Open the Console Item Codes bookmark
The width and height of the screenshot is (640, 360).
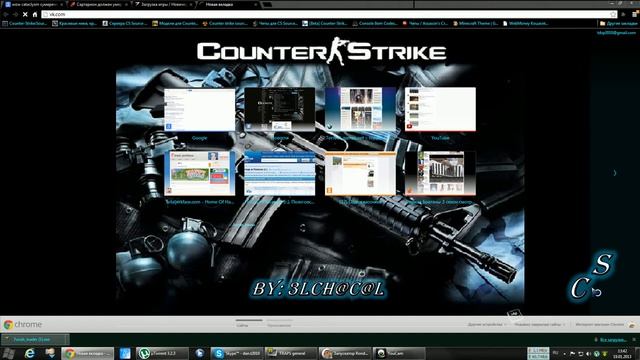[375, 24]
